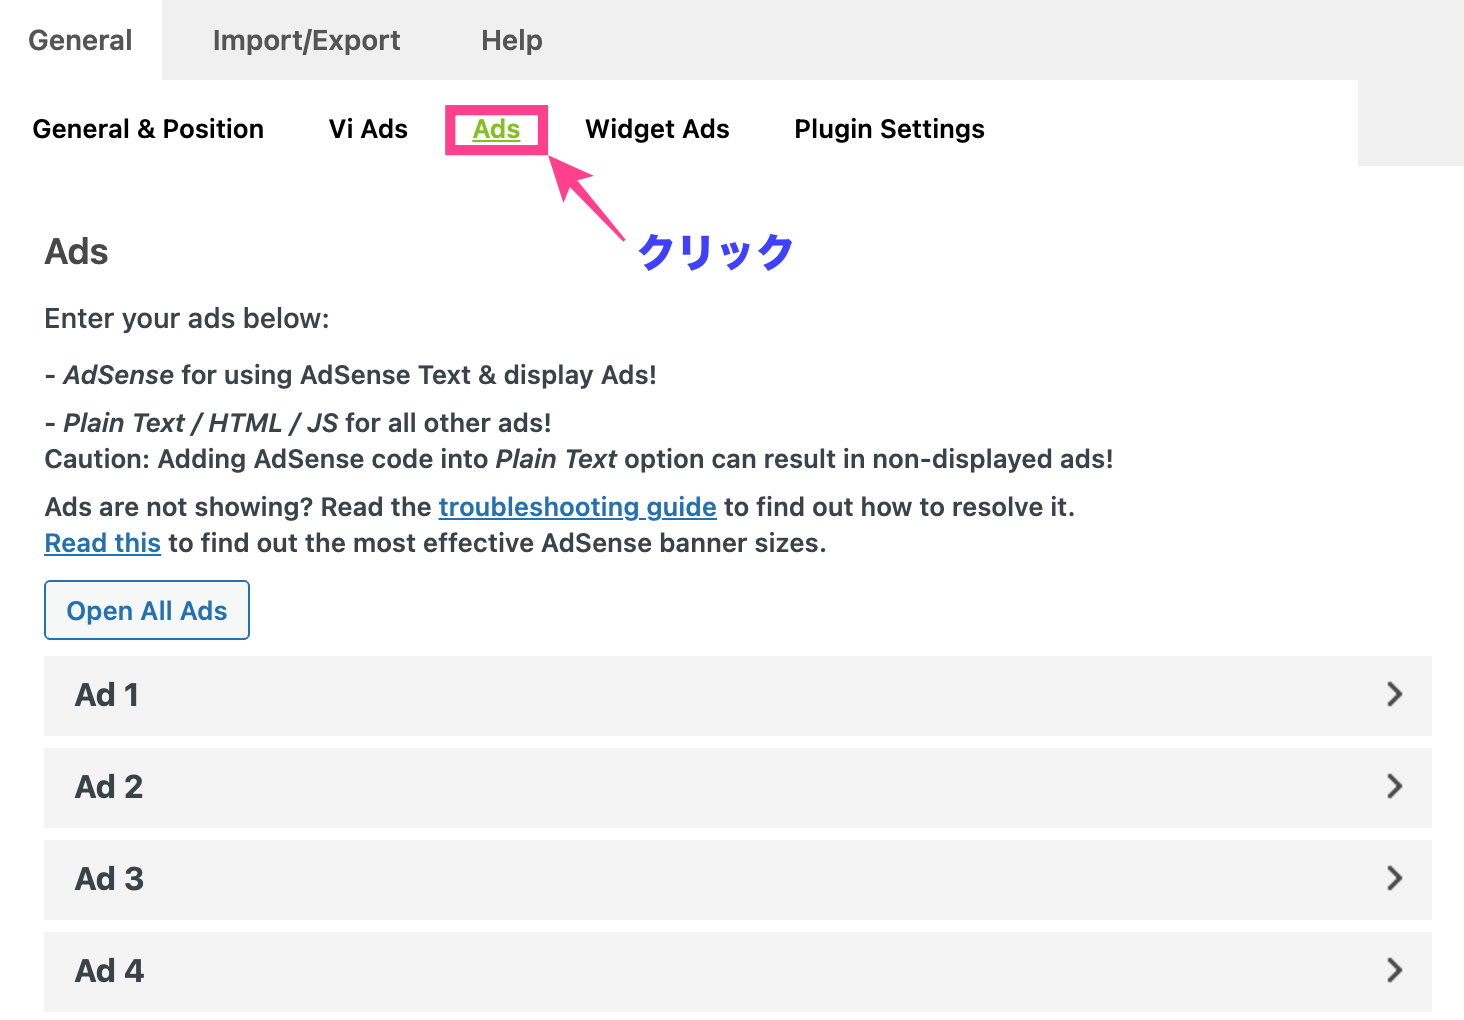
Task: Follow the Read this link
Action: [103, 543]
